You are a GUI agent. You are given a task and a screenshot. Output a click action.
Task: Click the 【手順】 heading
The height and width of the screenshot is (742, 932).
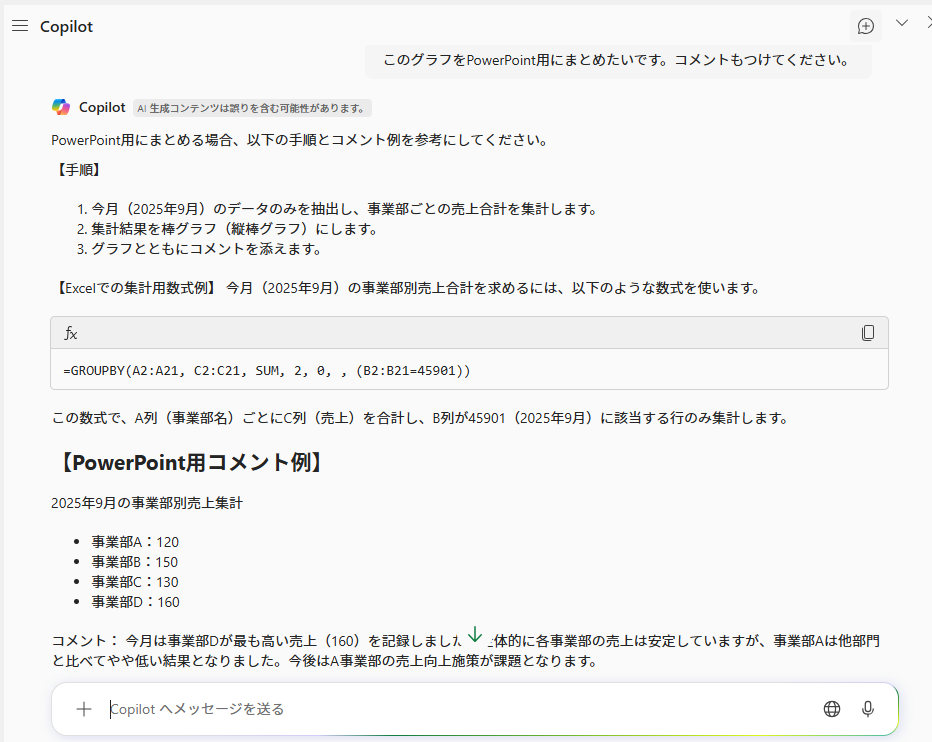click(x=78, y=170)
